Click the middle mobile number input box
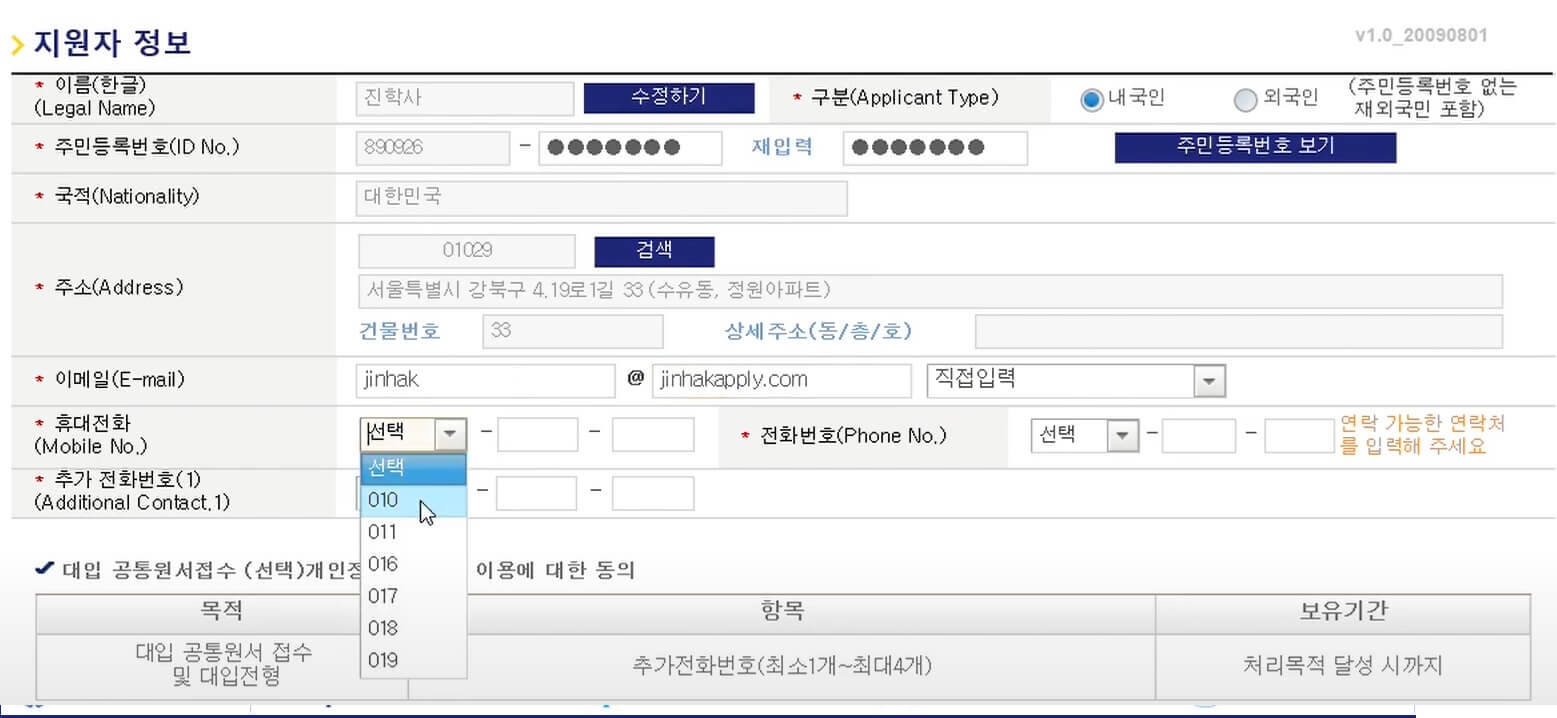The width and height of the screenshot is (1557, 718). pyautogui.click(x=537, y=434)
